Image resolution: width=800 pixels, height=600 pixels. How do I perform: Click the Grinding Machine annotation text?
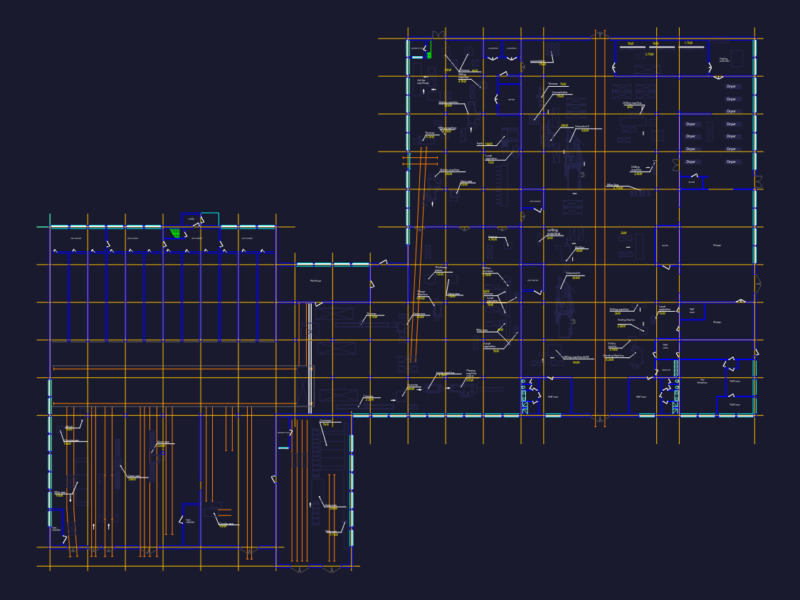626,320
